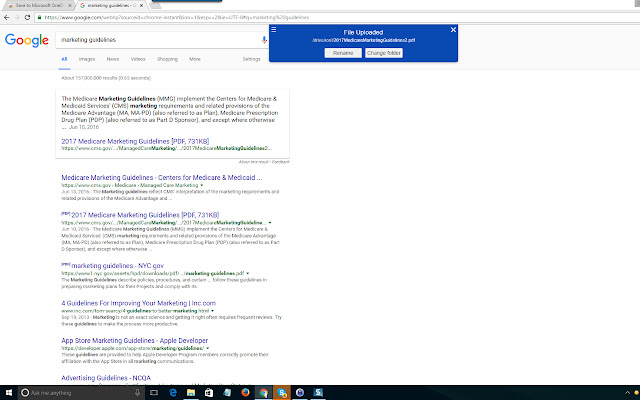640x400 pixels.
Task: Expand dropdown arrow next to cms.gov Managed Care Marketing URL
Action: click(x=202, y=185)
